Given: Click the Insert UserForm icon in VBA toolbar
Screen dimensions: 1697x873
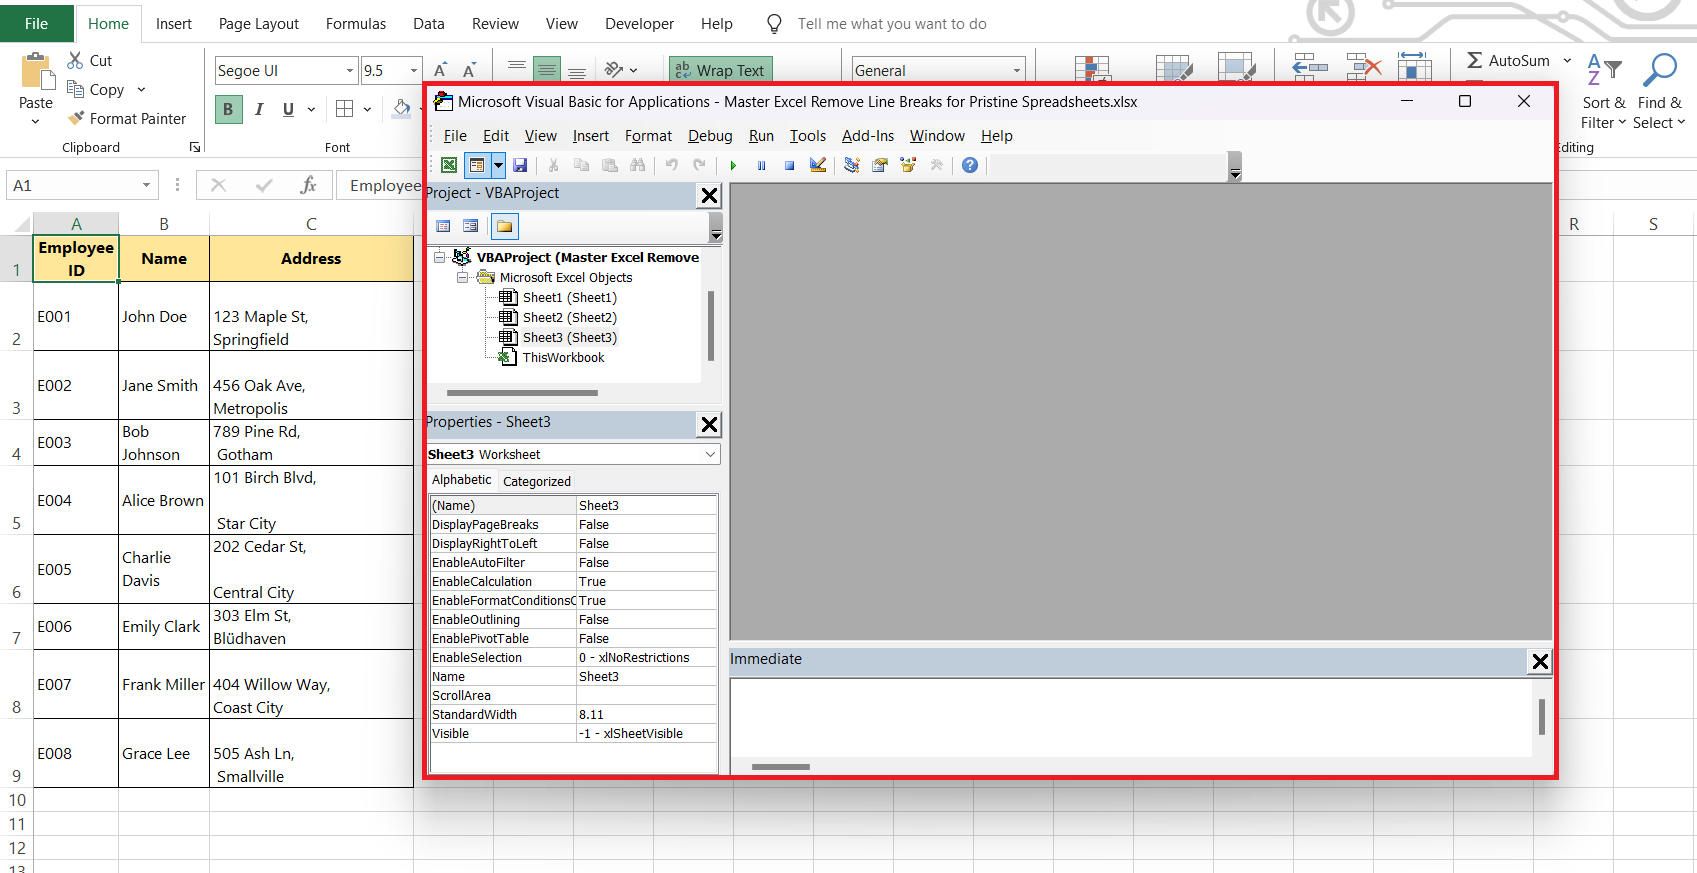Looking at the screenshot, I should pyautogui.click(x=477, y=165).
